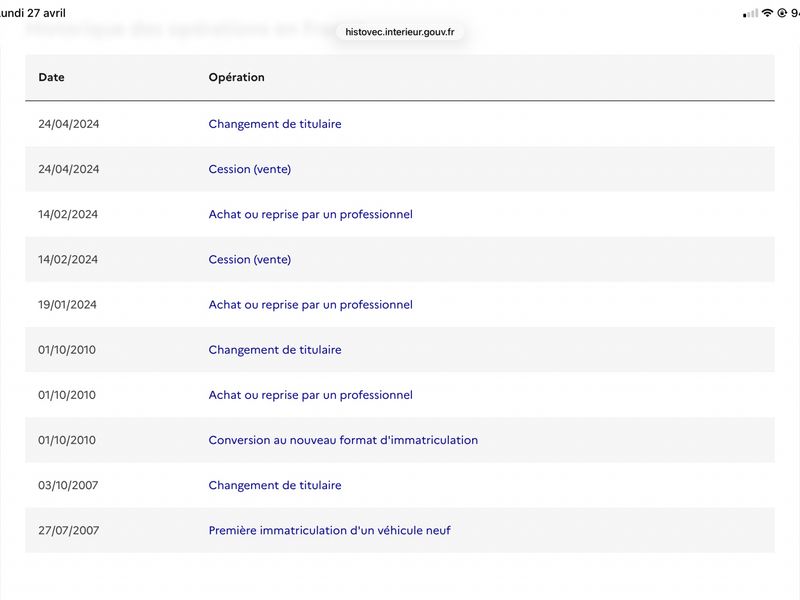Open Achat ou reprise entry dated 19/01/2024
Screen dimensions: 800x600
(x=310, y=305)
